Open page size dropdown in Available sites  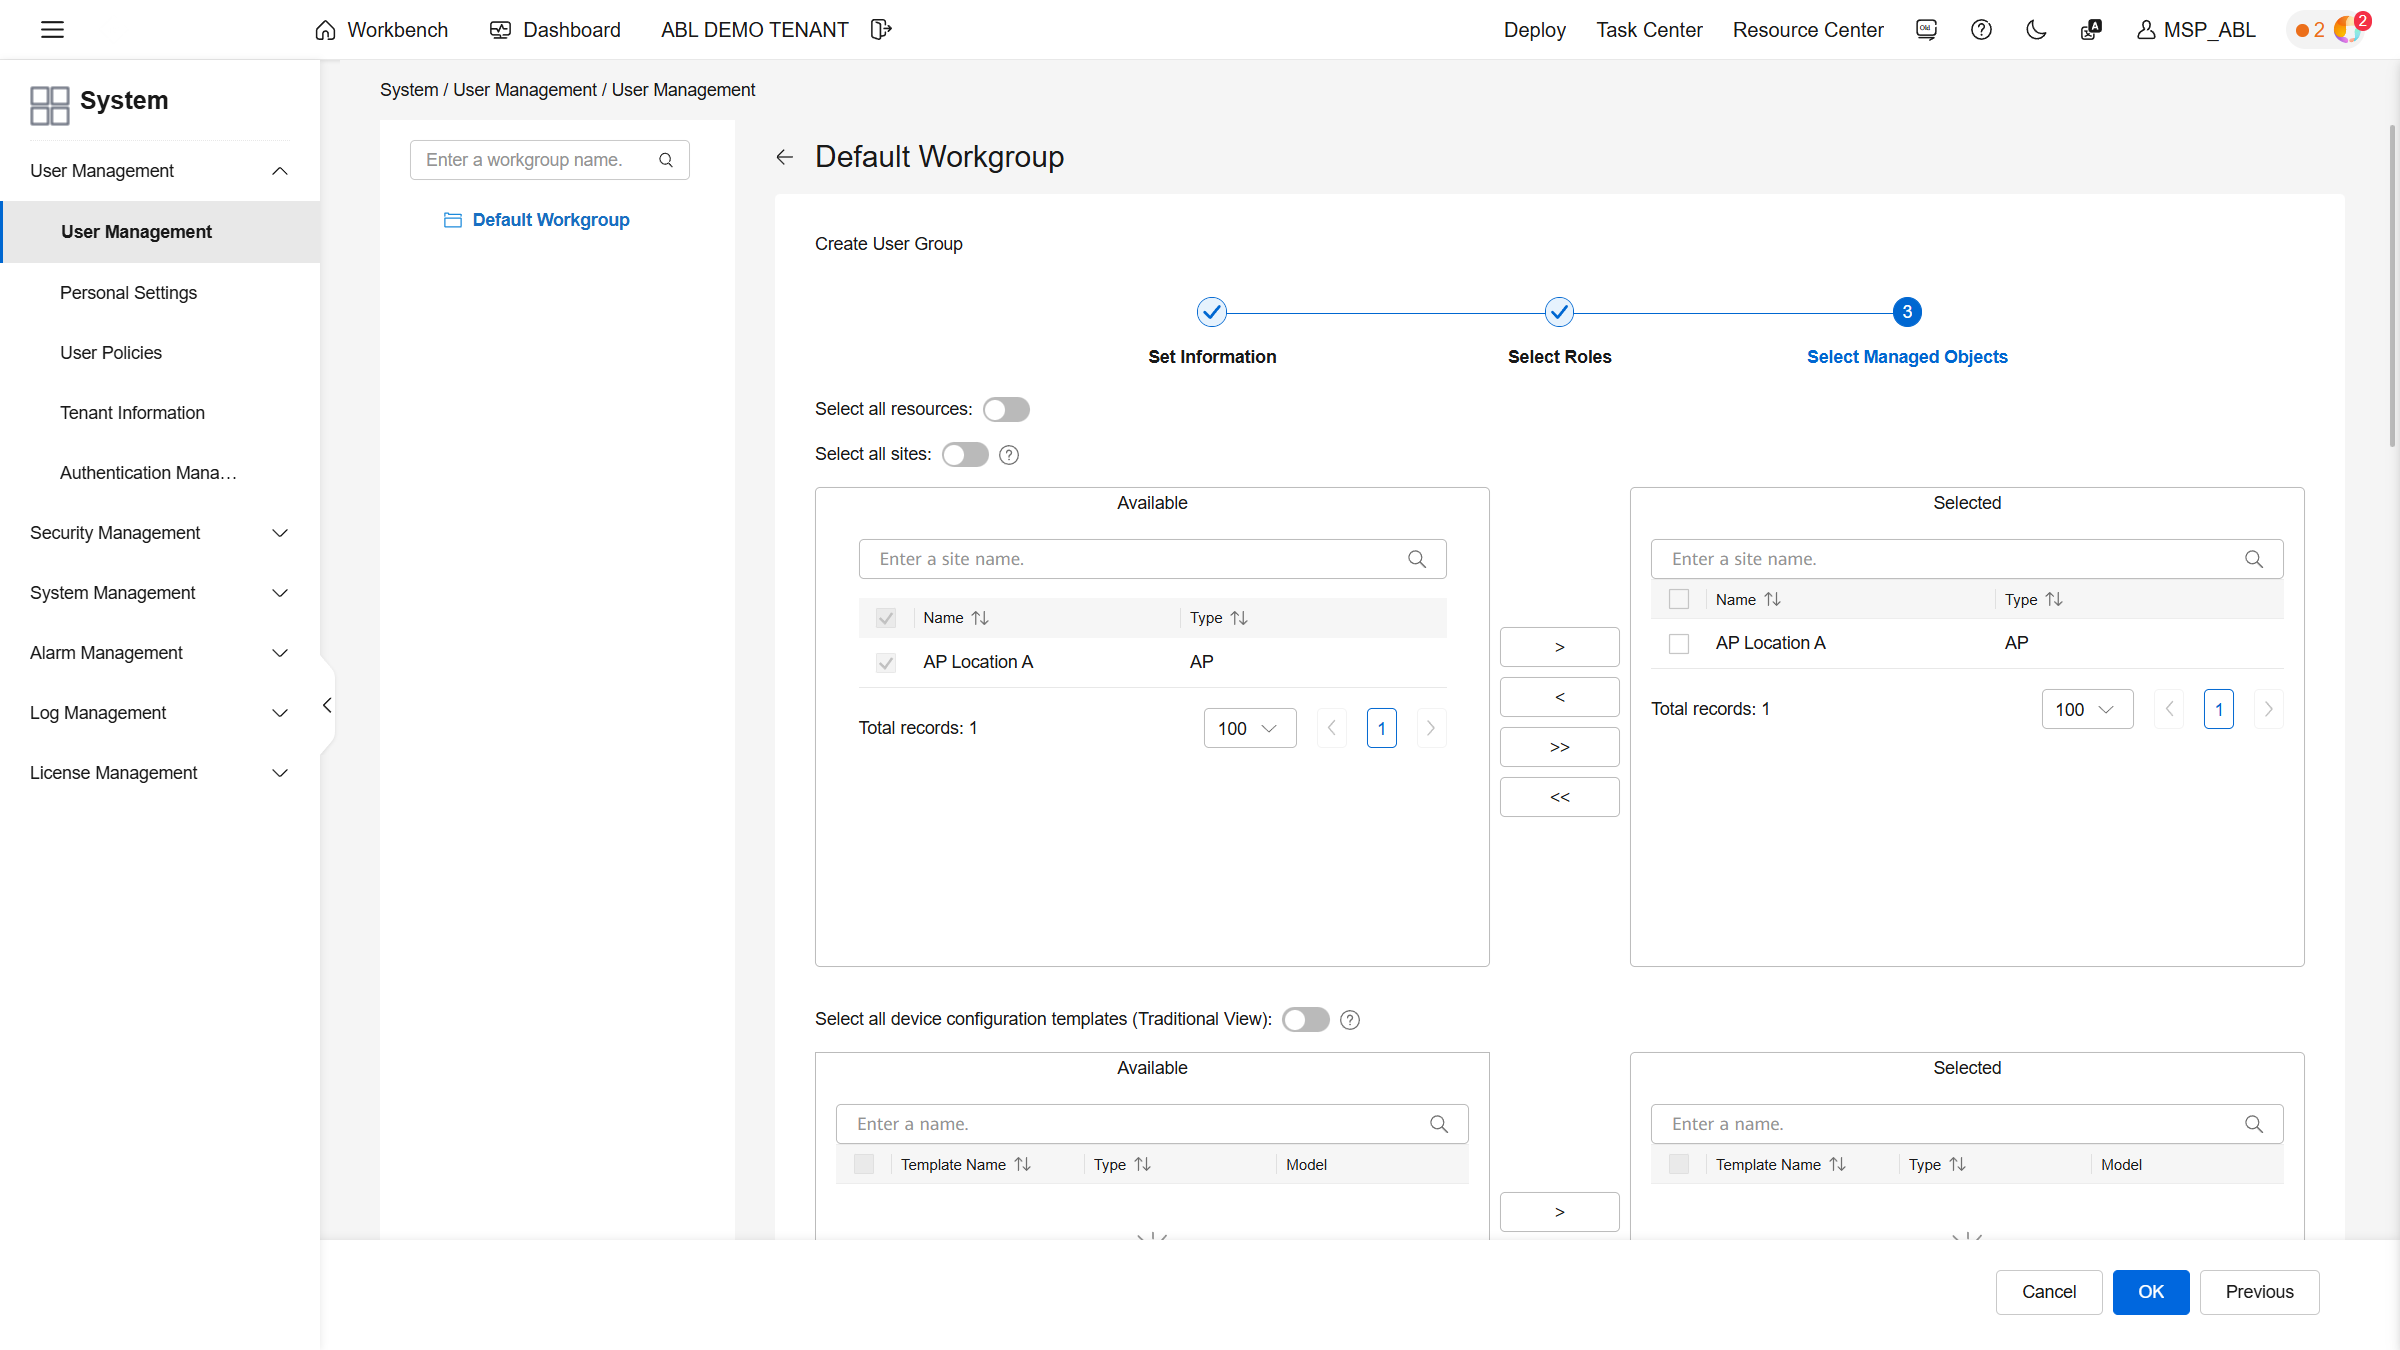(1249, 728)
